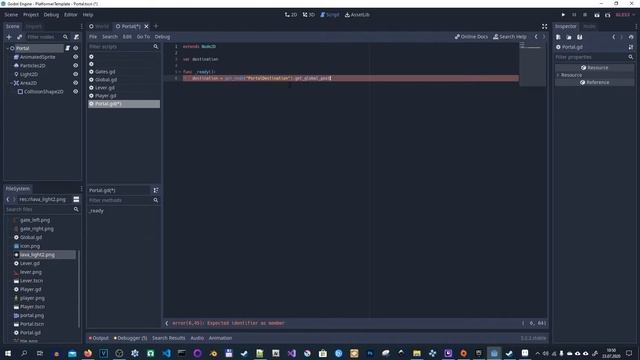The image size is (640, 360).
Task: Collapse the Portal root node
Action: coord(7,48)
